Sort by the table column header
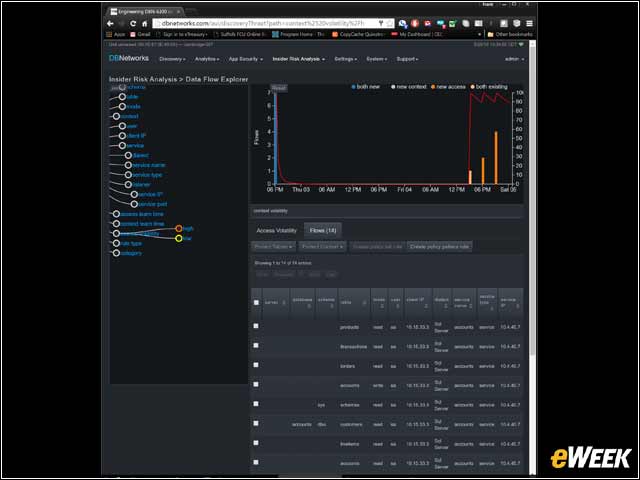Image resolution: width=640 pixels, height=480 pixels. click(x=353, y=303)
